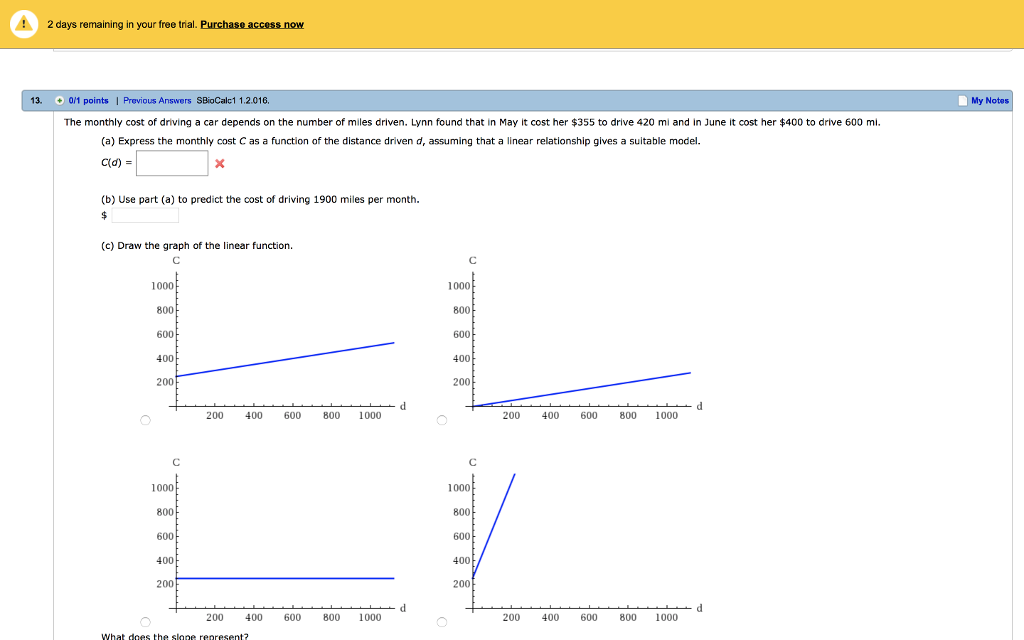
Task: Select radio button for the top-right graph
Action: (441, 421)
